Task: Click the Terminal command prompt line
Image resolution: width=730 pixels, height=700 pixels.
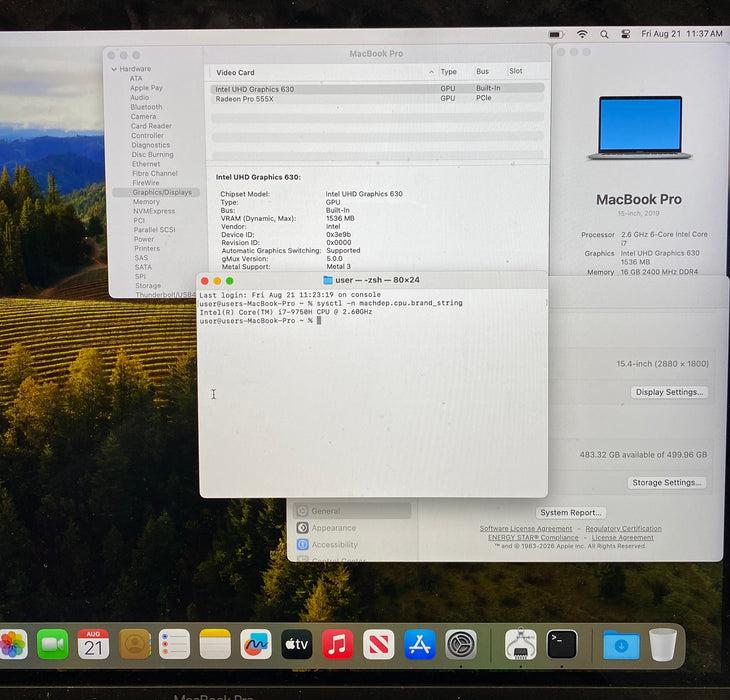Action: [x=261, y=321]
